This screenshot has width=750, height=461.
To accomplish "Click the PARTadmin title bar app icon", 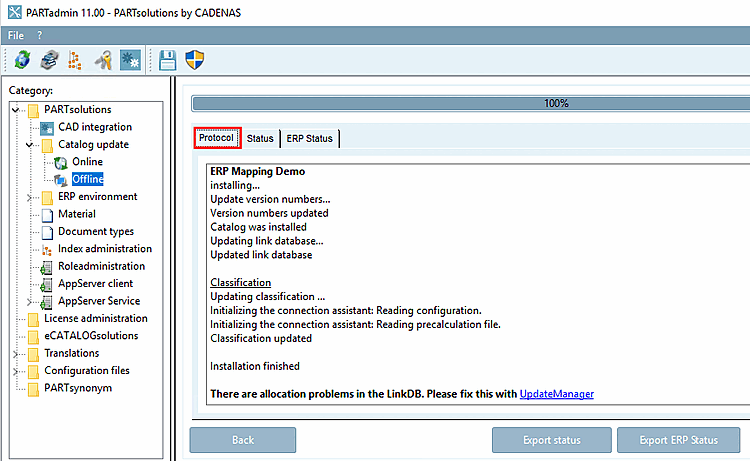I will [x=15, y=12].
